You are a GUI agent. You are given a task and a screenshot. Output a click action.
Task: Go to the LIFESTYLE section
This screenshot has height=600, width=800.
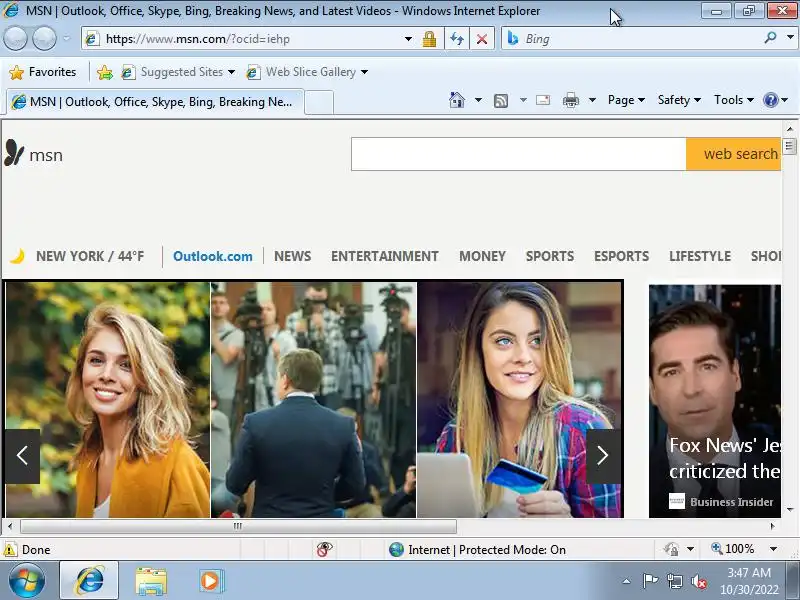pyautogui.click(x=700, y=256)
